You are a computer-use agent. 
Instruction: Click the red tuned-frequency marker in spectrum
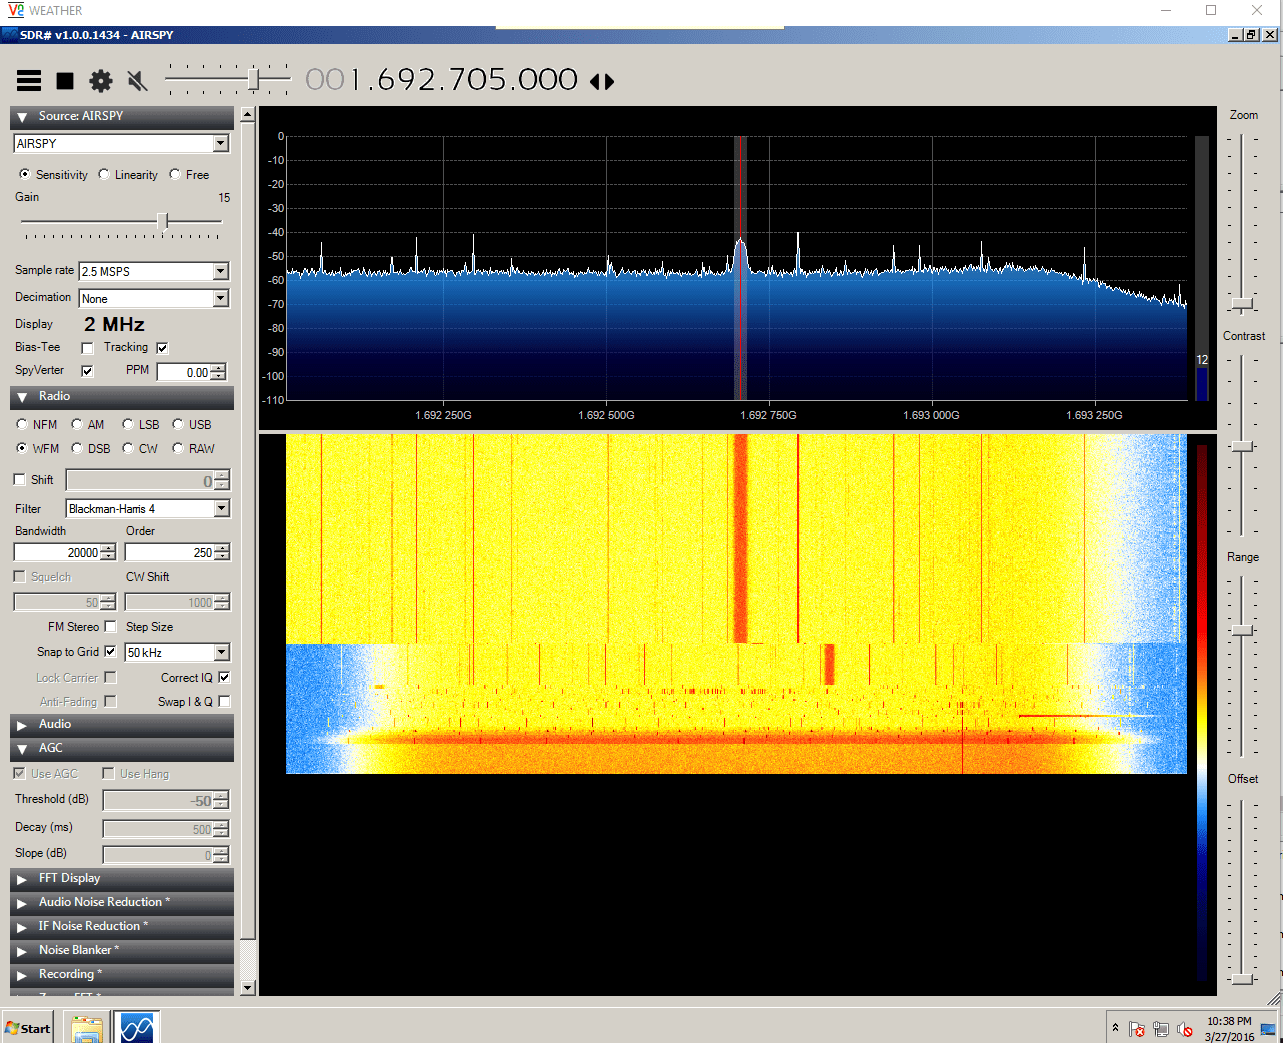[740, 268]
